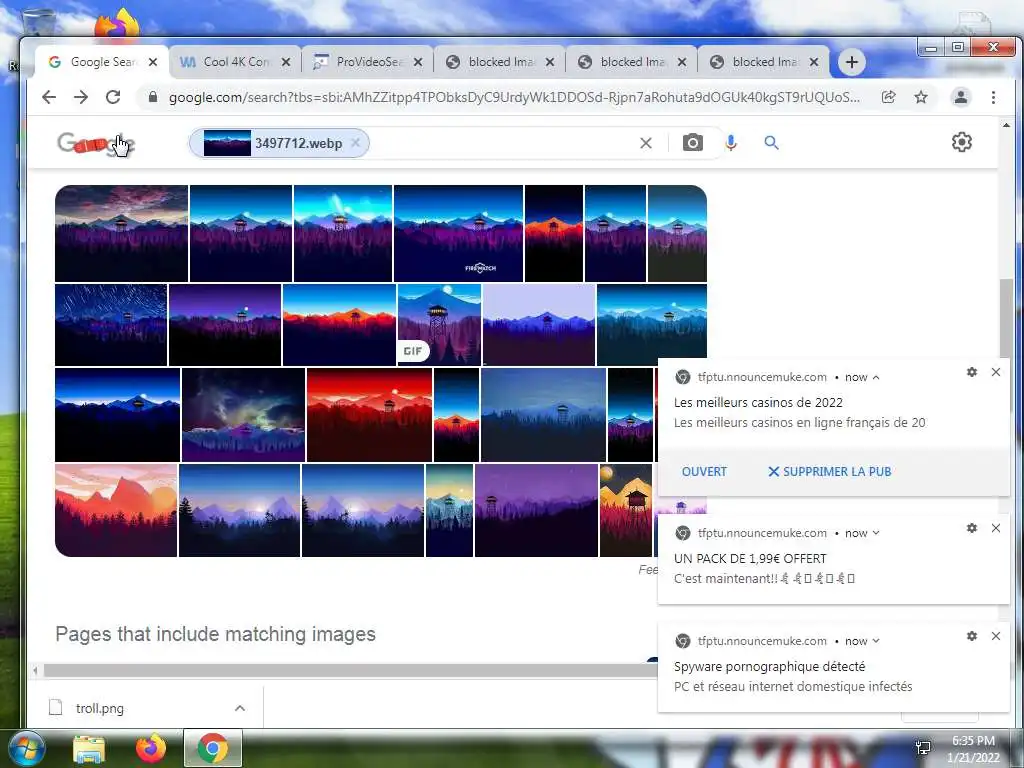The height and width of the screenshot is (768, 1024).
Task: Click 'Pages that include matching images' heading
Action: coord(216,634)
